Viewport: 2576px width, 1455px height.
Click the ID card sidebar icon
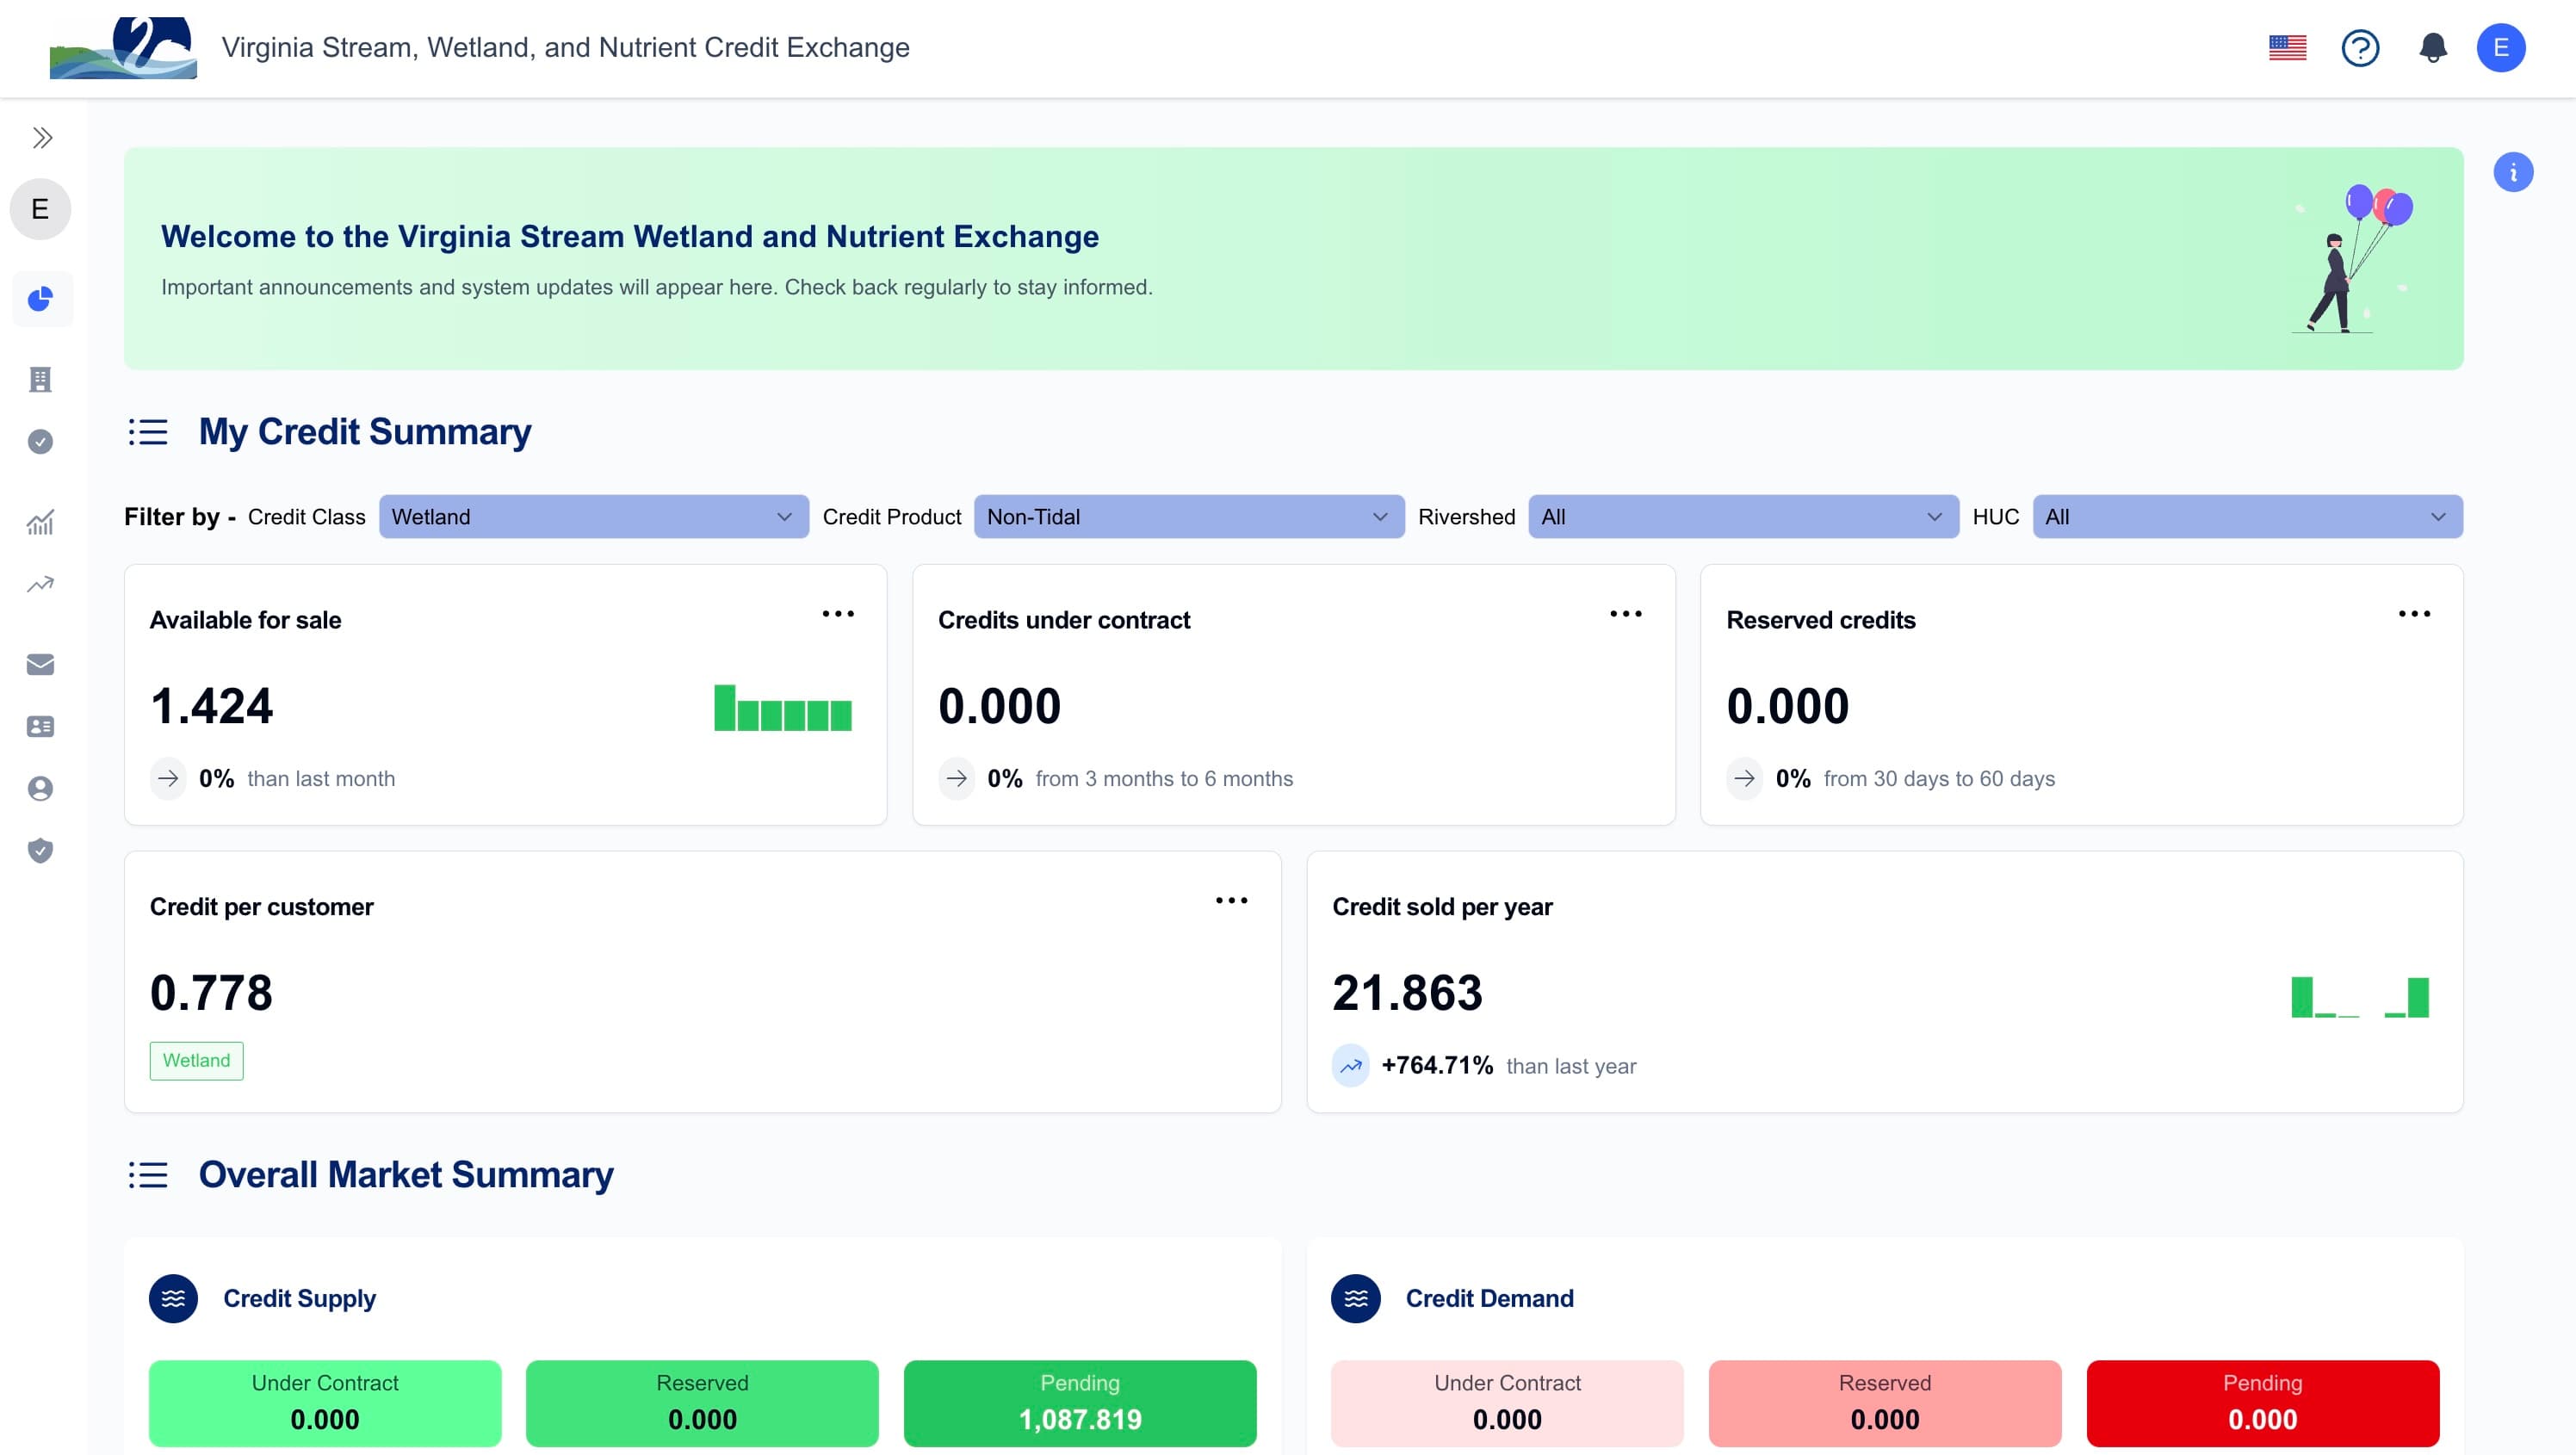click(41, 727)
